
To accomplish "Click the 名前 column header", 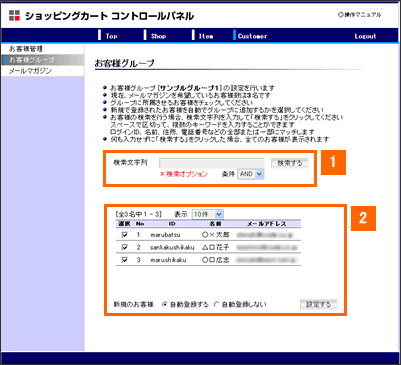I will [216, 224].
